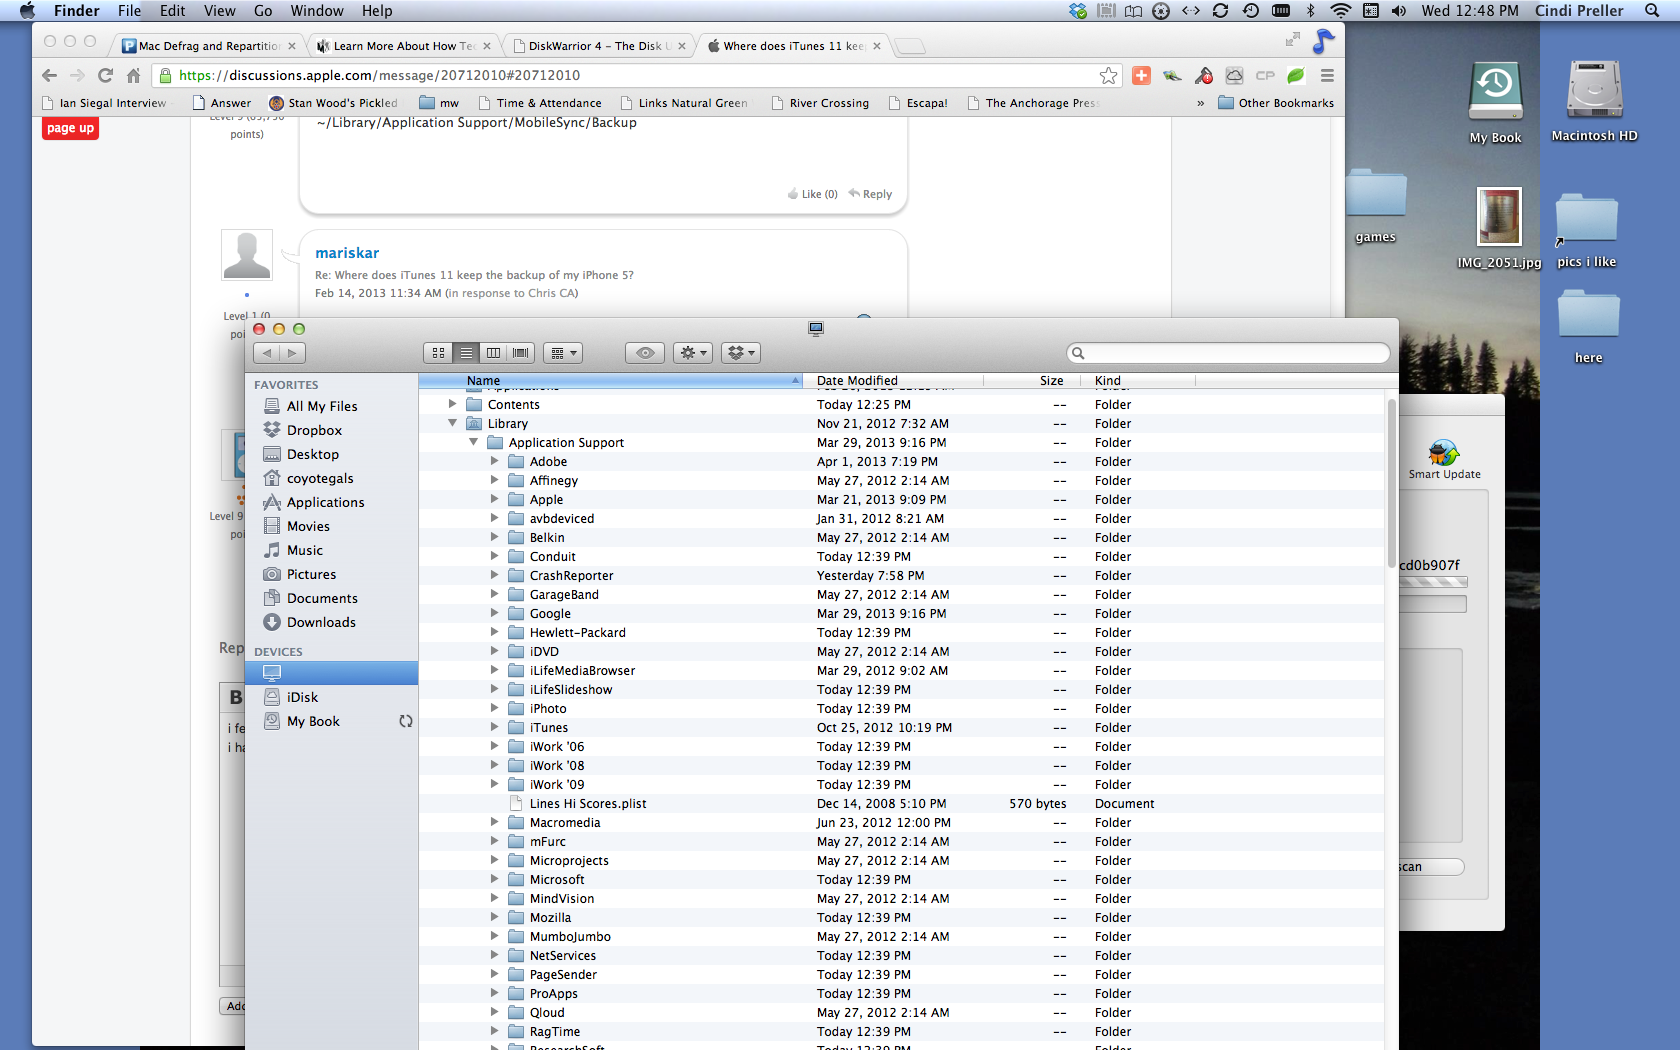The width and height of the screenshot is (1680, 1050).
Task: Click the Chrome address bar
Action: pyautogui.click(x=636, y=76)
